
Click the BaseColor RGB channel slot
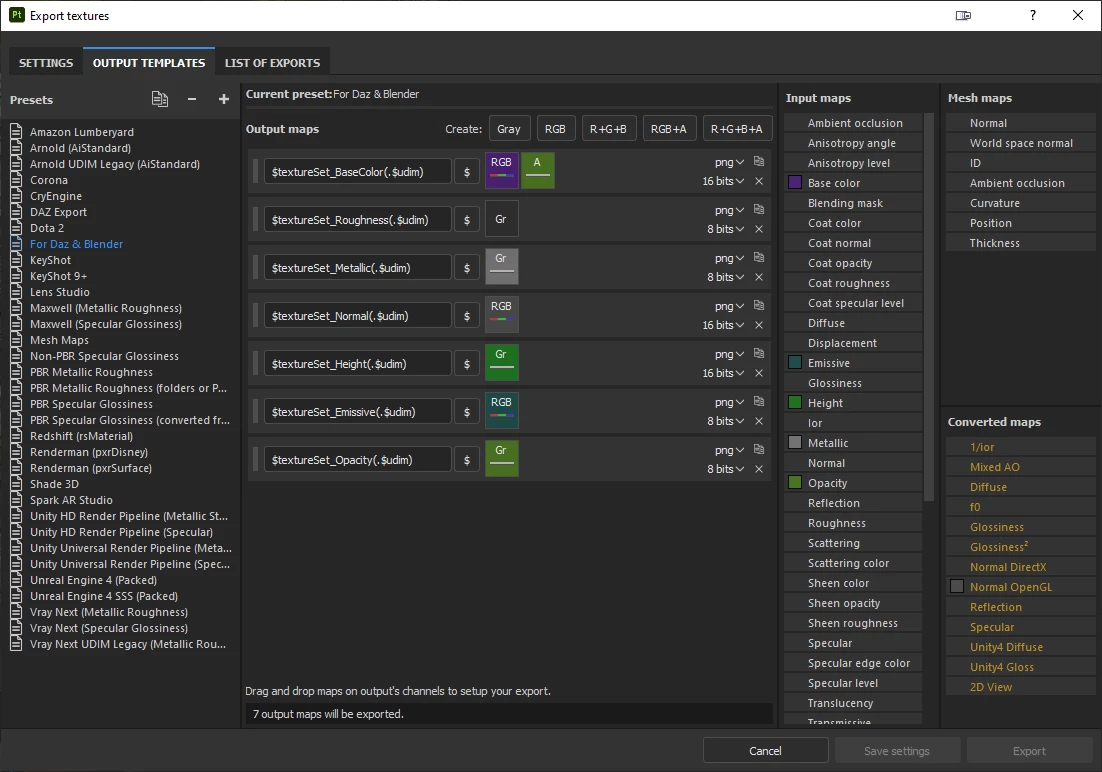point(502,170)
